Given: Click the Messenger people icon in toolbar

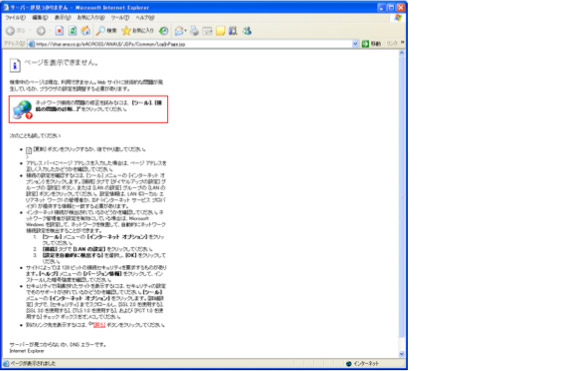Looking at the screenshot, I should point(247,31).
